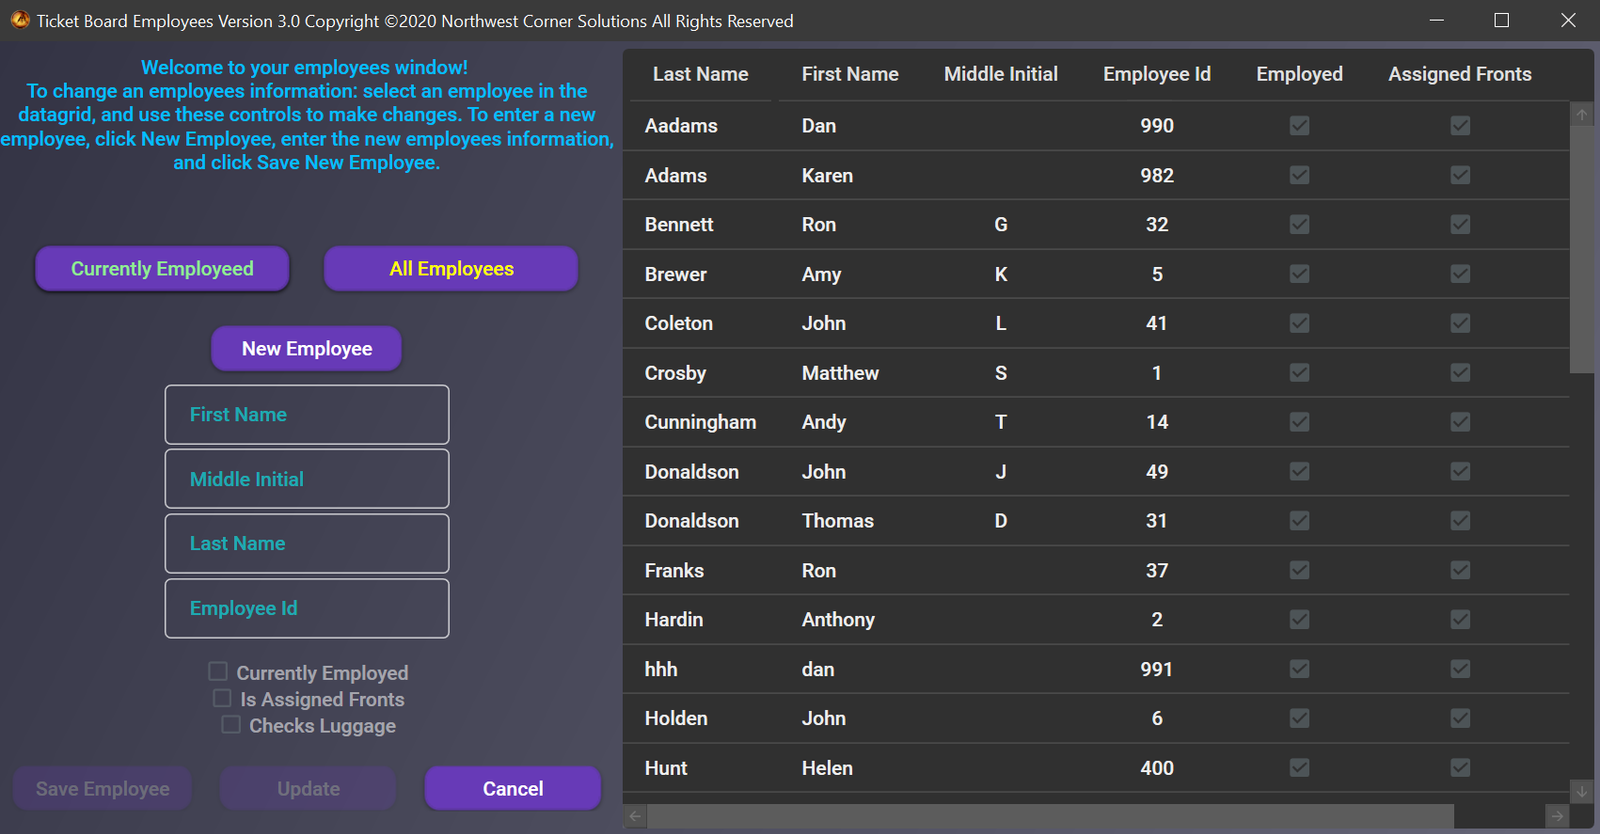This screenshot has width=1600, height=834.
Task: Toggle Employed checkbox for Bennett row
Action: [x=1299, y=224]
